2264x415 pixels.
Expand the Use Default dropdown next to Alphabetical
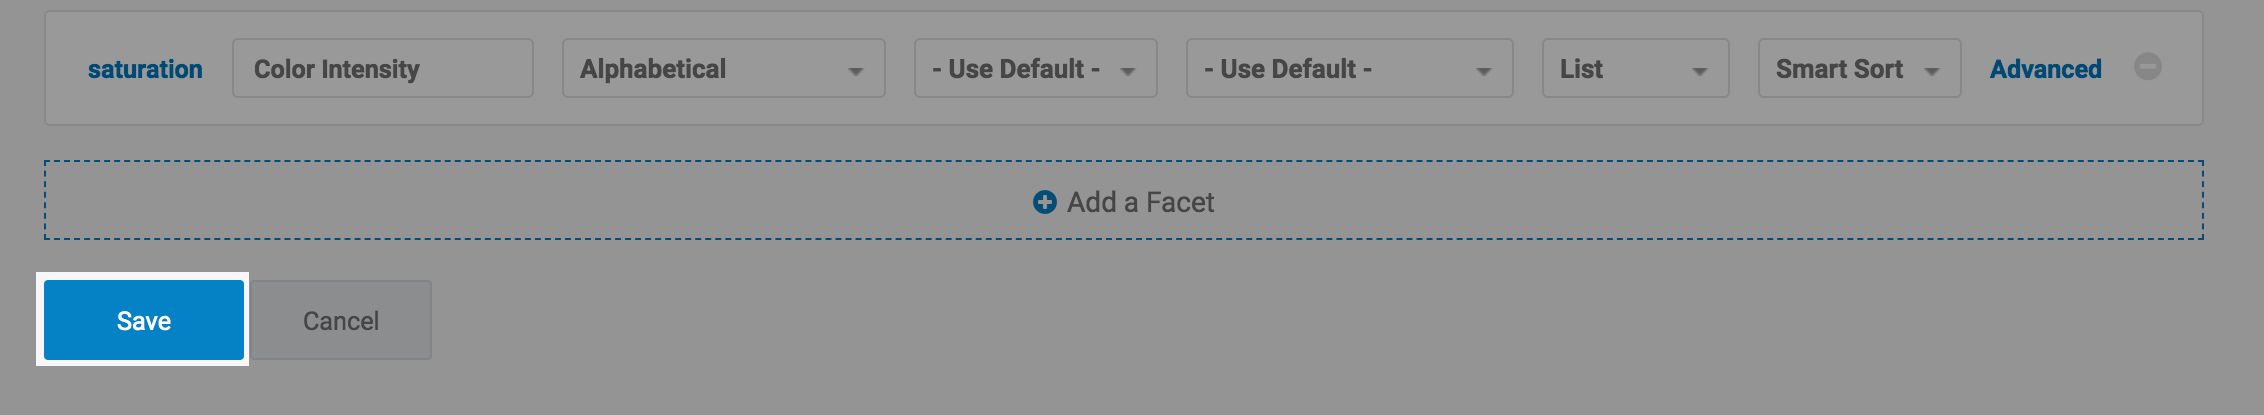(x=1034, y=68)
